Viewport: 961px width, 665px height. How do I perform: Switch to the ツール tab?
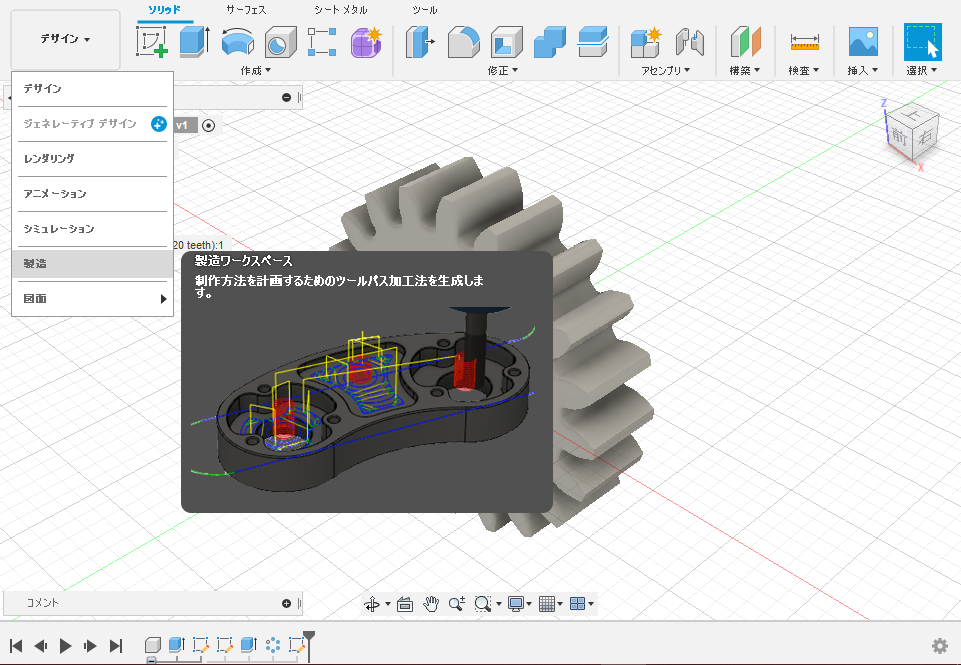[x=425, y=10]
